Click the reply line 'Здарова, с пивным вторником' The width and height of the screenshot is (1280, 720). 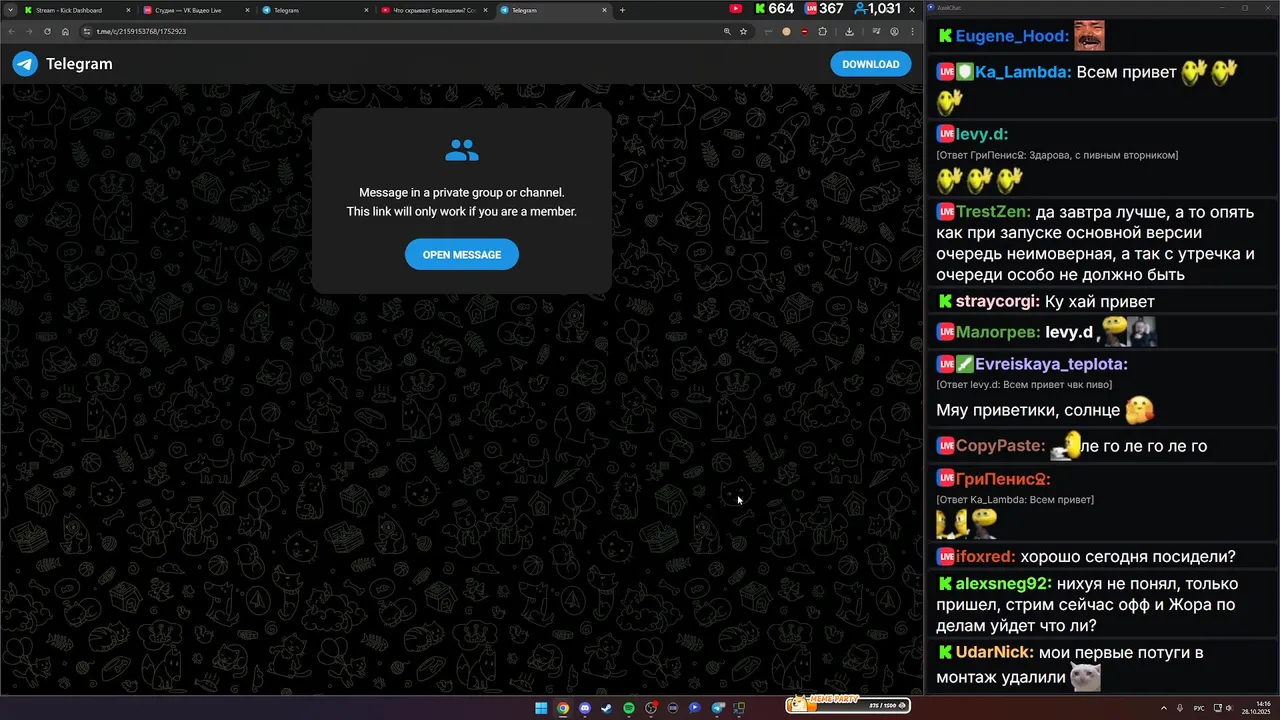point(1057,155)
